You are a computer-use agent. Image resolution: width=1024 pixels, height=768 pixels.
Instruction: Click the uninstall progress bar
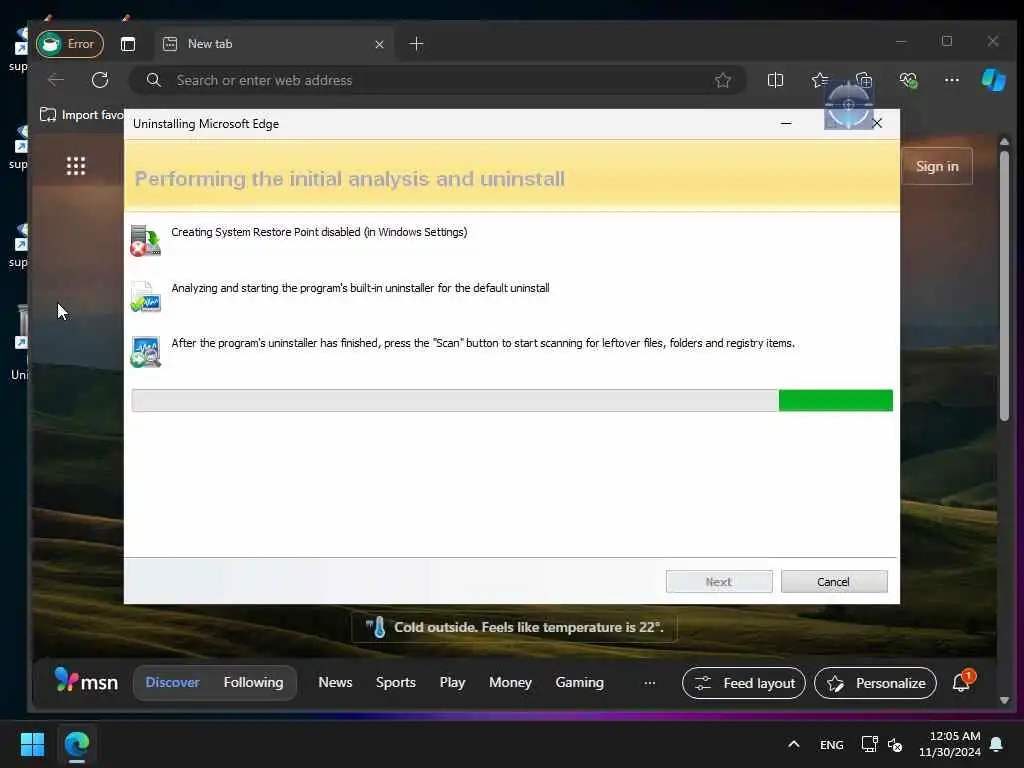(x=512, y=400)
